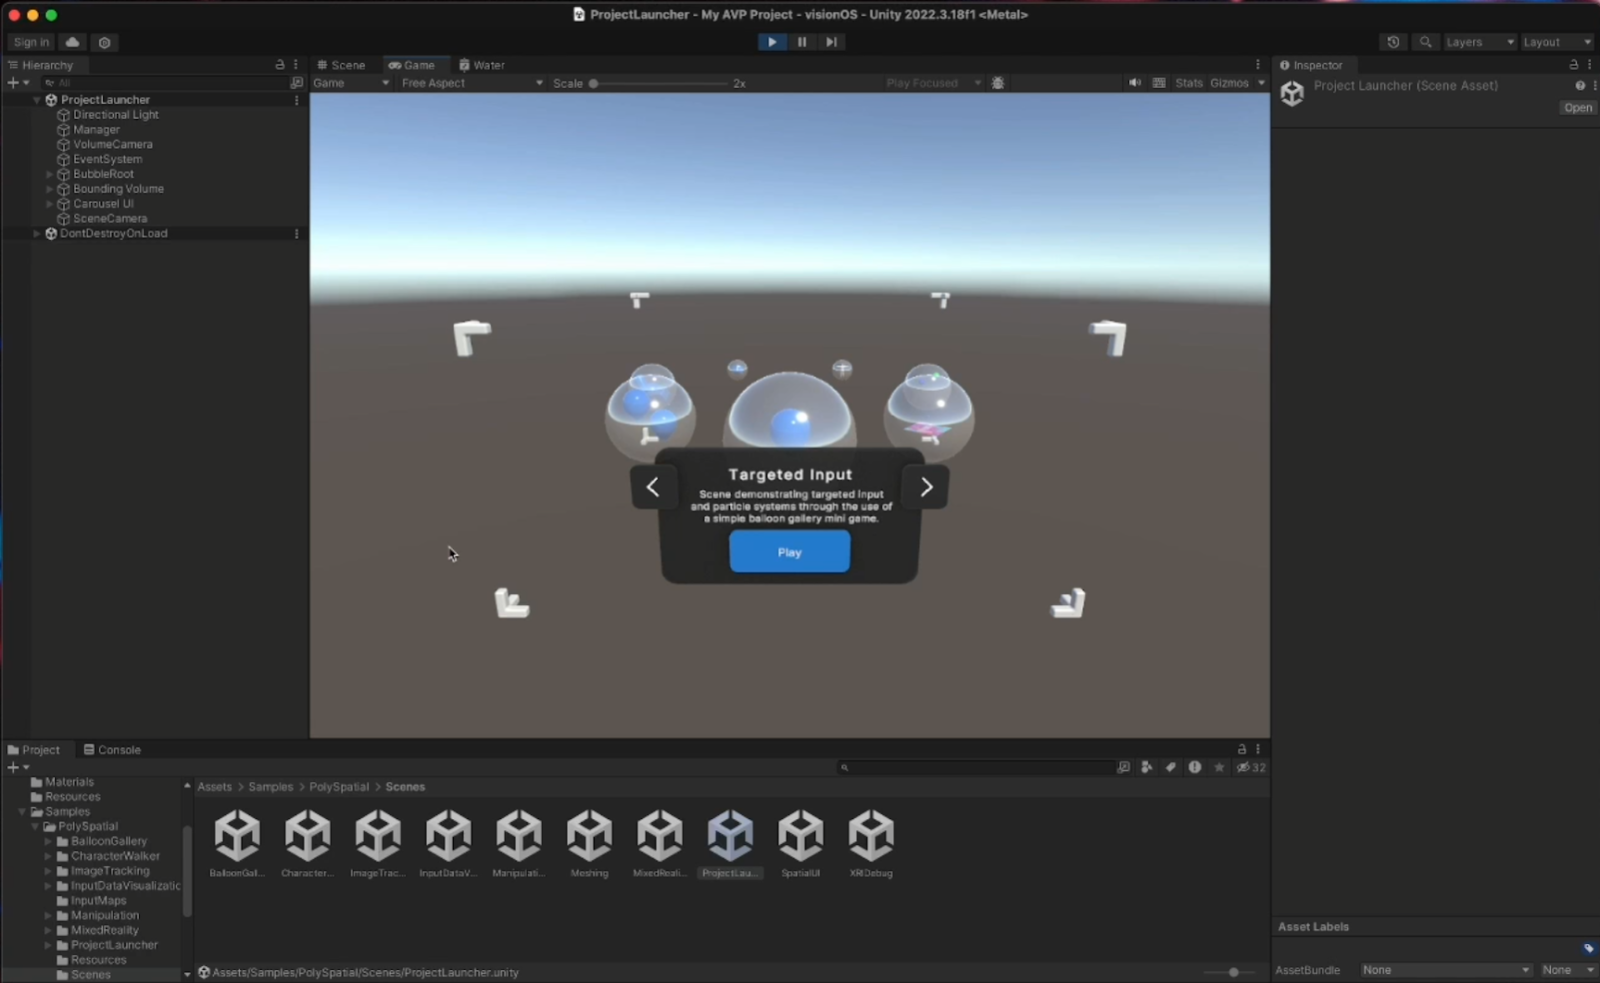This screenshot has width=1600, height=983.
Task: Open the Layers dropdown
Action: click(1479, 42)
